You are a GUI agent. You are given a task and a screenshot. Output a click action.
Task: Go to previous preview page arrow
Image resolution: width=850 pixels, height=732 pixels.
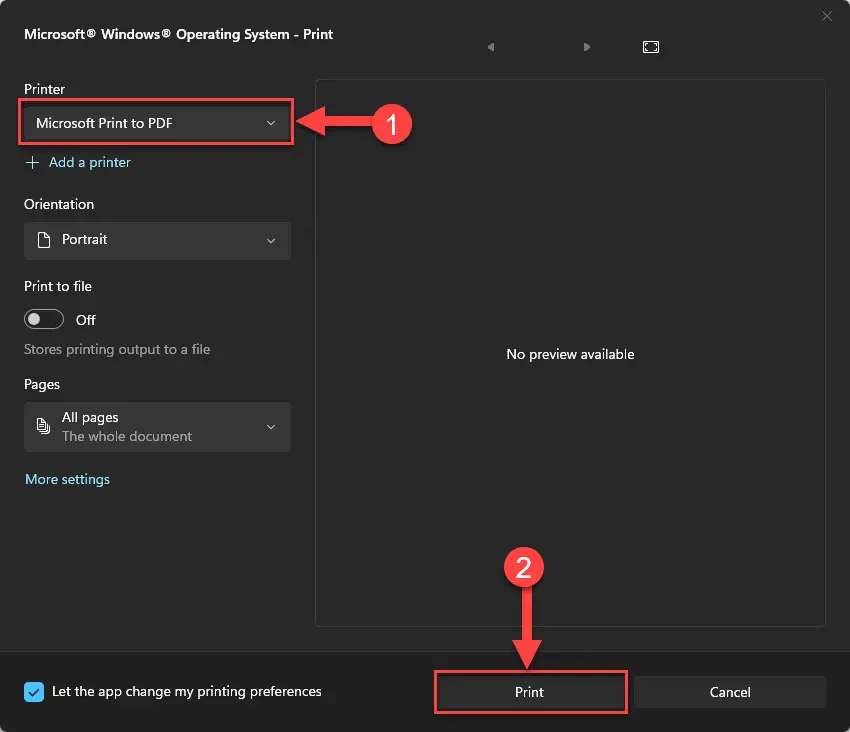(x=491, y=47)
